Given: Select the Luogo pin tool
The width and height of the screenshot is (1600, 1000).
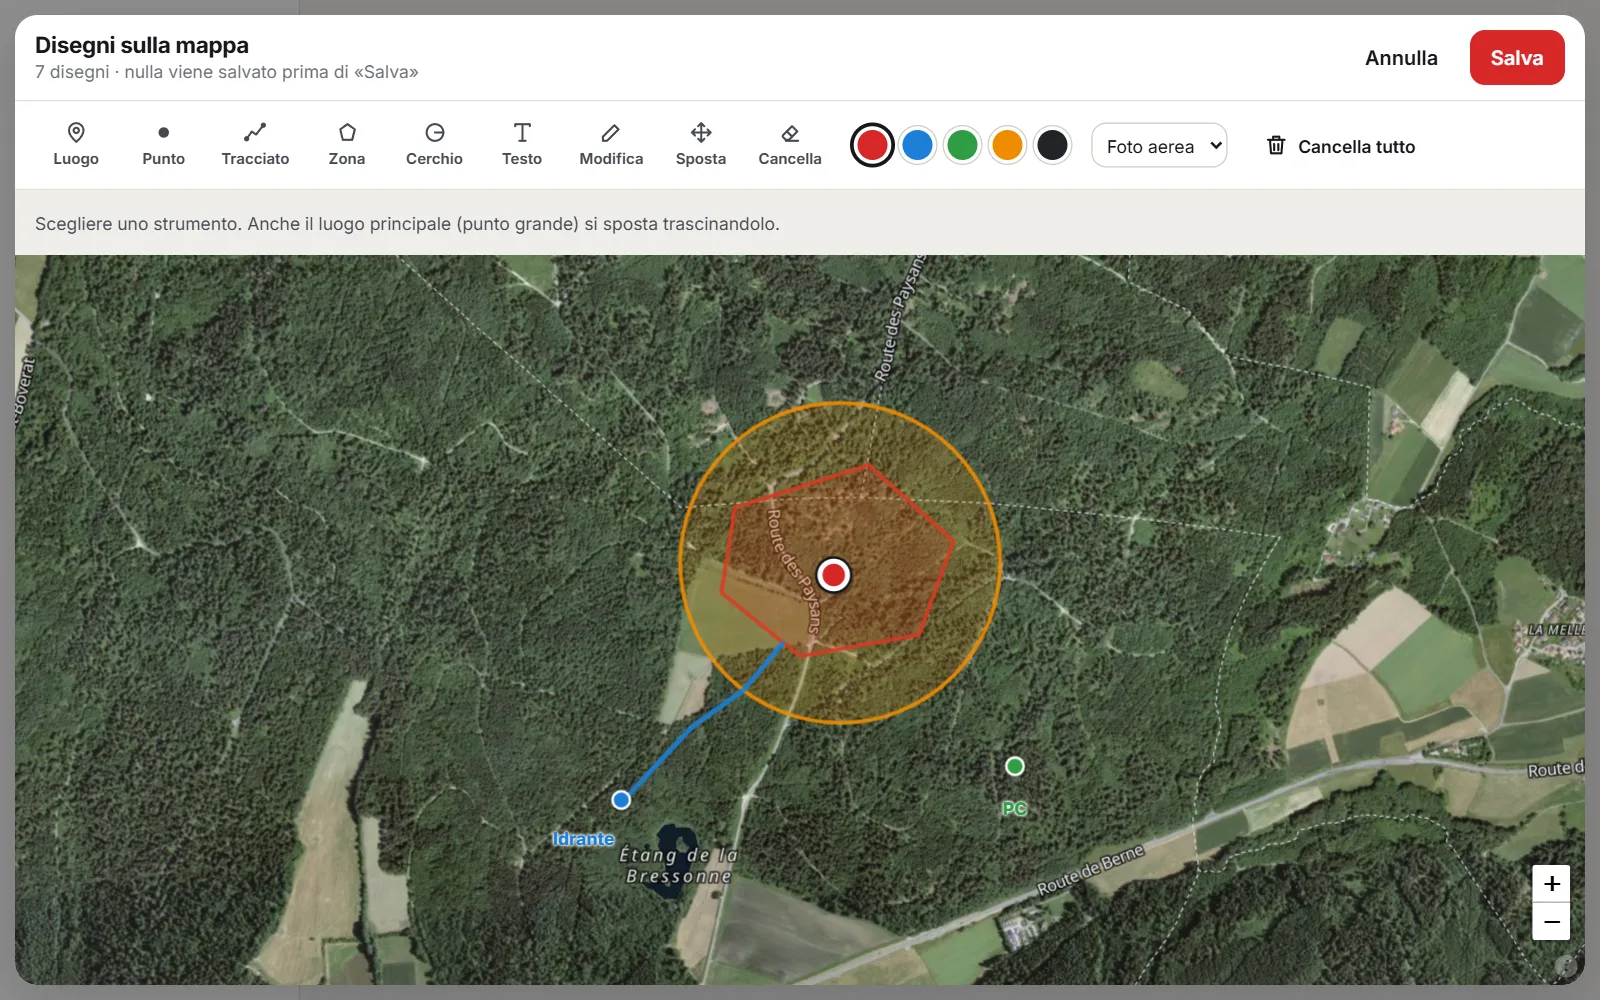Looking at the screenshot, I should point(76,145).
